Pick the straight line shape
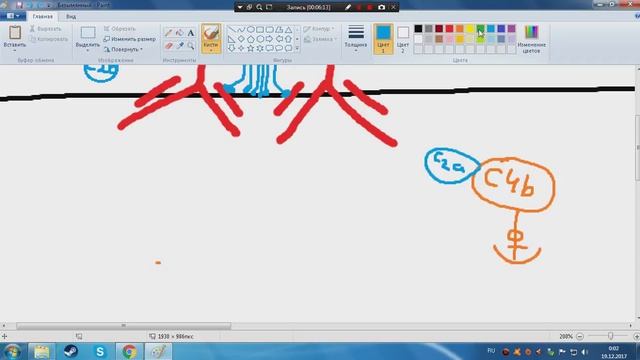 (x=231, y=30)
